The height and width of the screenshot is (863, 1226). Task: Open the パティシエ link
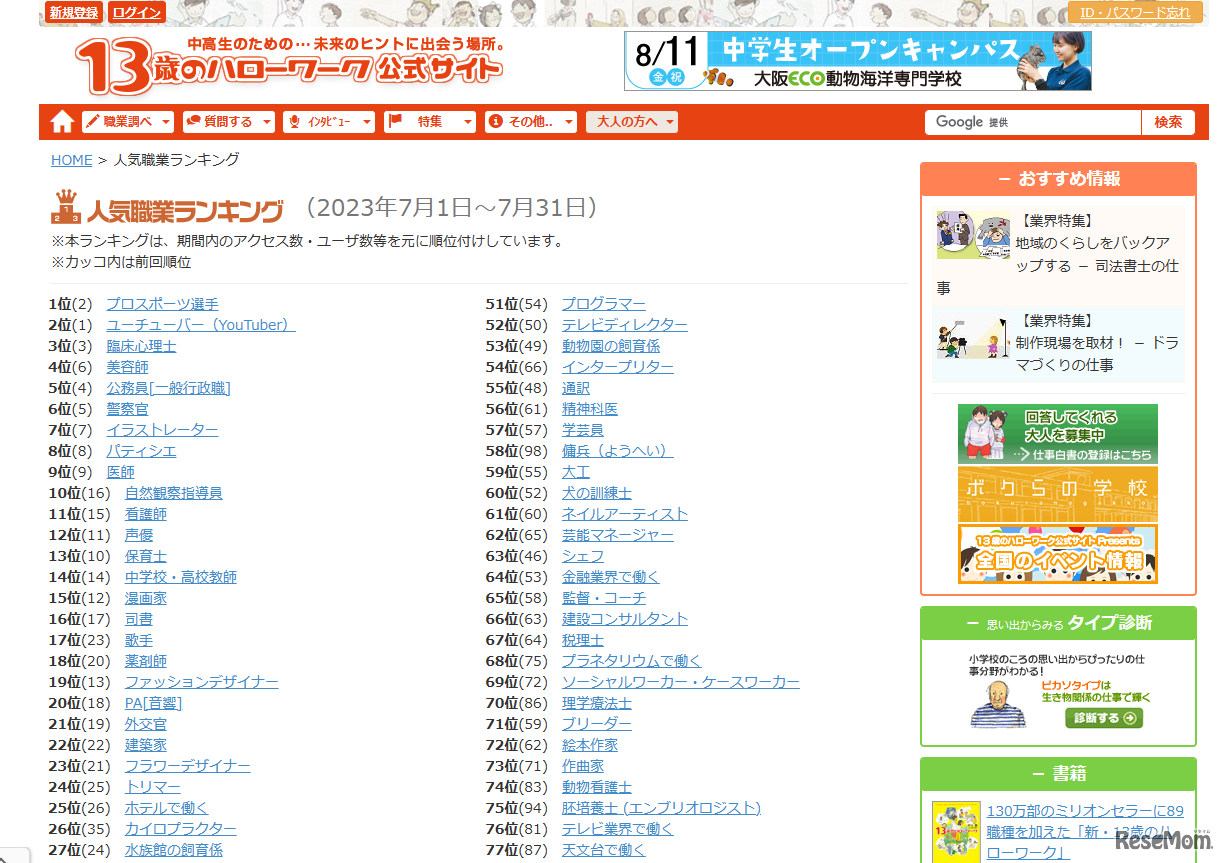coord(142,451)
